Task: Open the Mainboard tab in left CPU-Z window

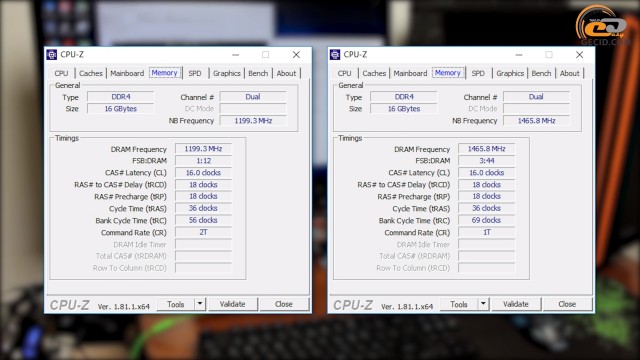Action: tap(127, 73)
